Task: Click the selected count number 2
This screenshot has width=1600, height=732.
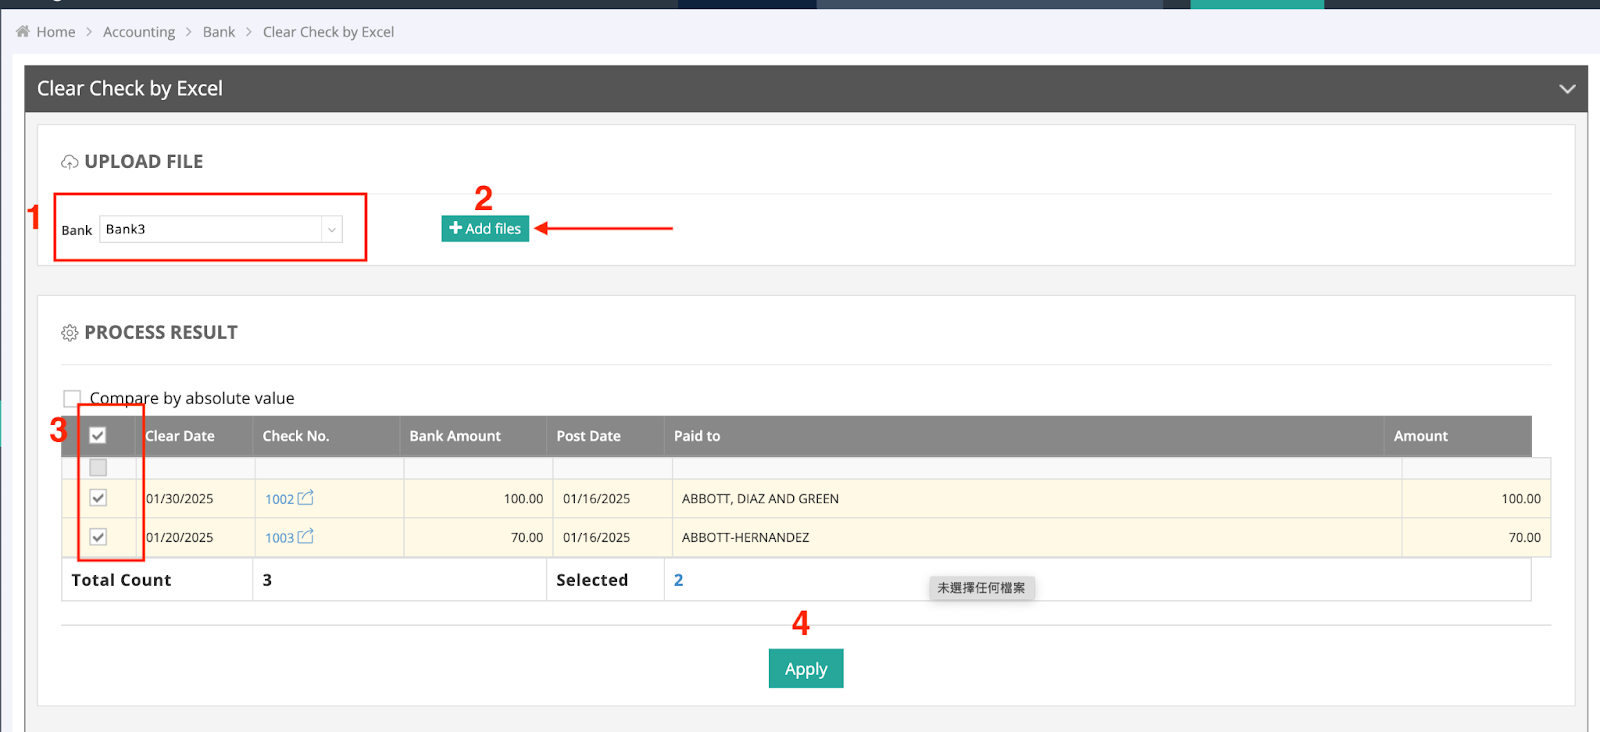Action: click(678, 580)
